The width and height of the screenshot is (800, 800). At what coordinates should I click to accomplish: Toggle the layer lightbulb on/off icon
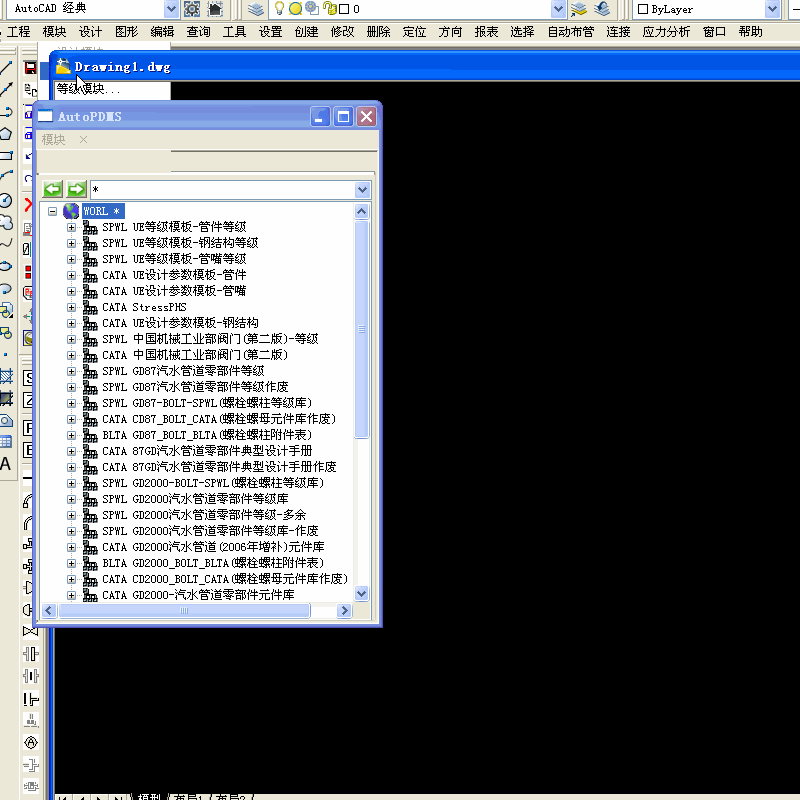click(279, 8)
